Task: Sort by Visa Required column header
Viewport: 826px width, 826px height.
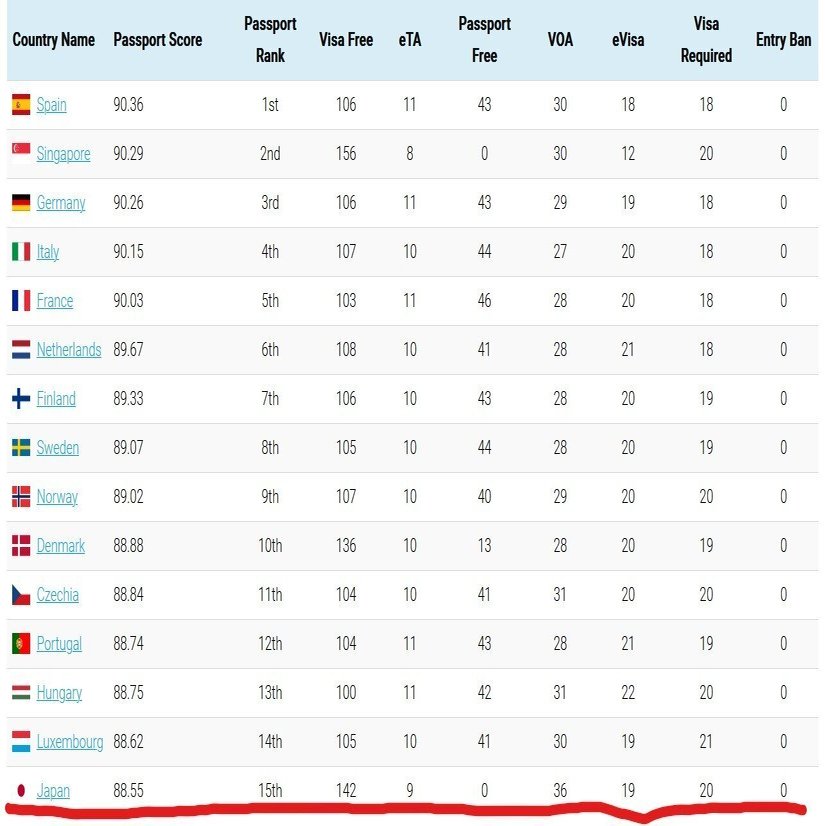Action: click(706, 40)
